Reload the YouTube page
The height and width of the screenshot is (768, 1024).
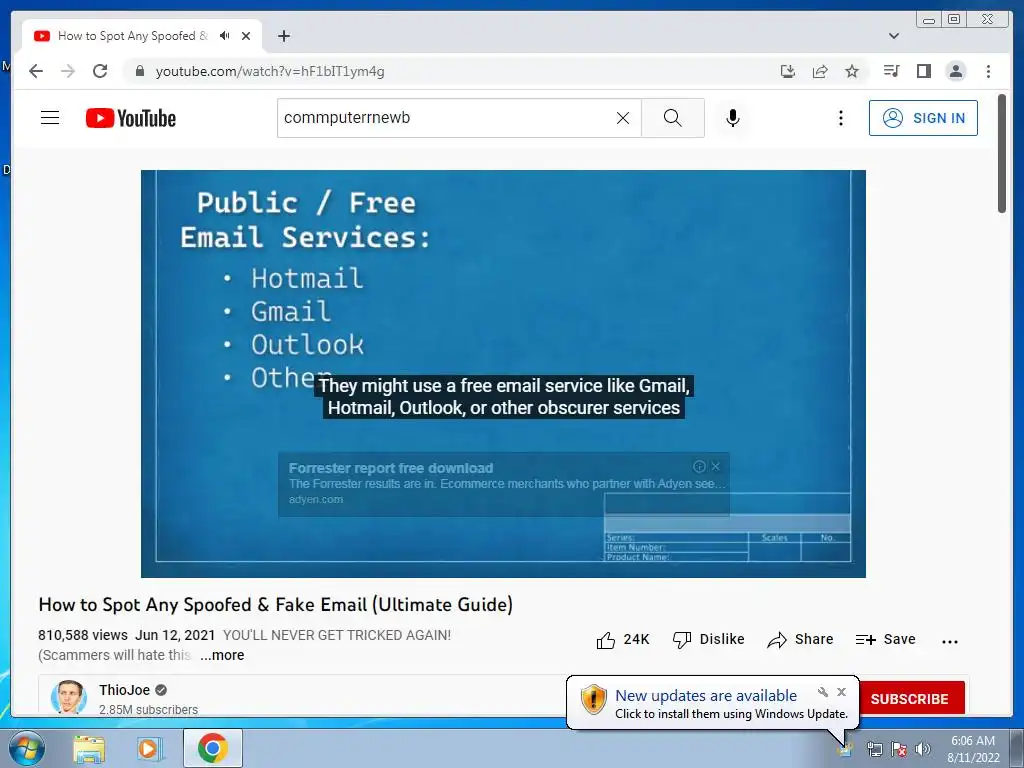(100, 71)
